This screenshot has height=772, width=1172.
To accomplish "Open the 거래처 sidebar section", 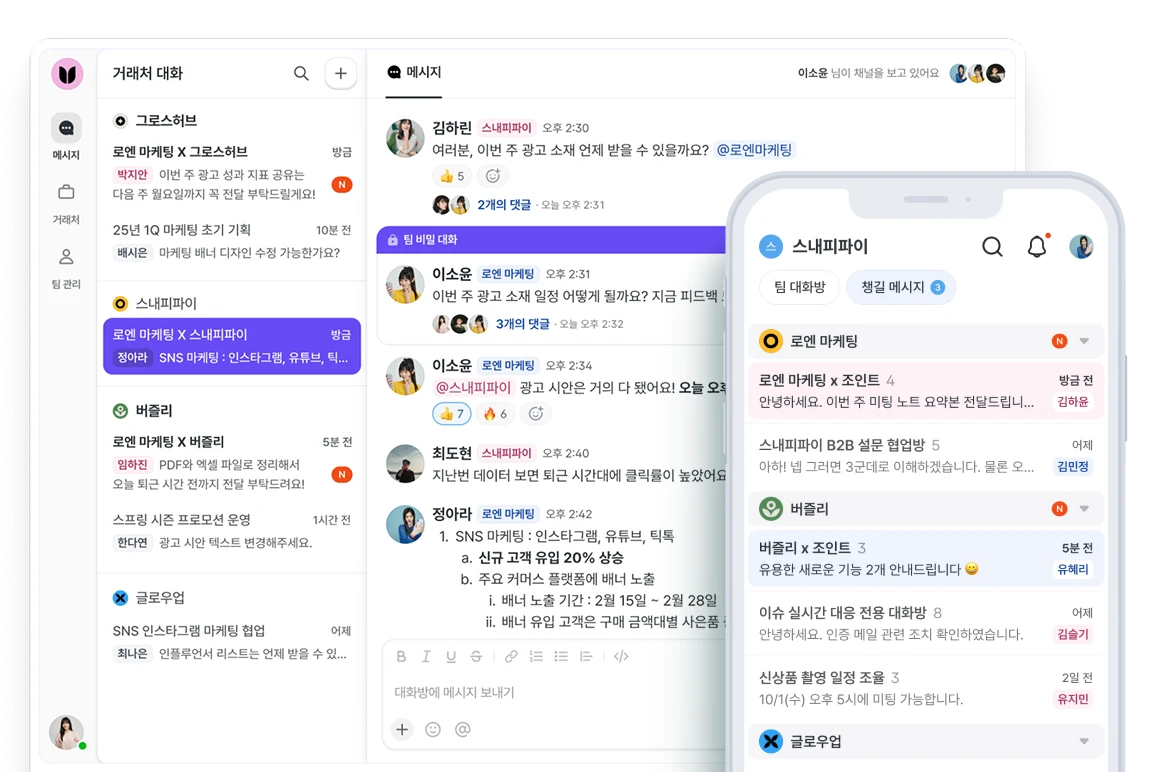I will point(67,203).
